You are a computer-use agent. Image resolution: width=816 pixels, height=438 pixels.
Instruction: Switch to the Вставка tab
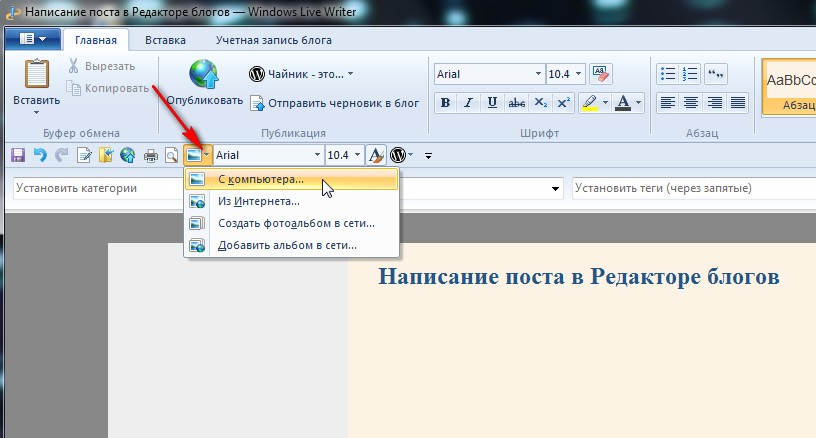click(x=165, y=40)
